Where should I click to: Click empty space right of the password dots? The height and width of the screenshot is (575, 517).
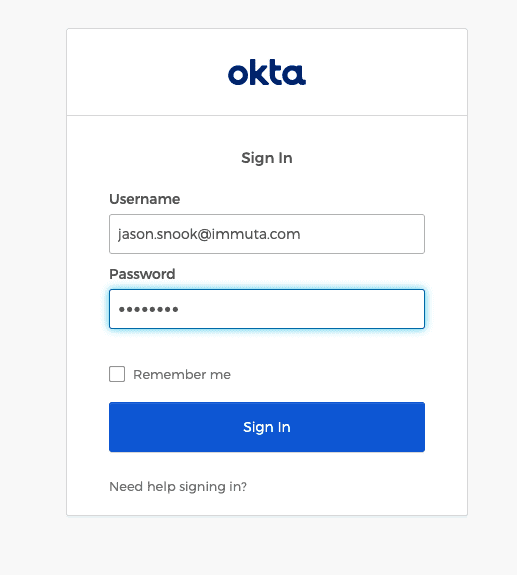click(301, 309)
